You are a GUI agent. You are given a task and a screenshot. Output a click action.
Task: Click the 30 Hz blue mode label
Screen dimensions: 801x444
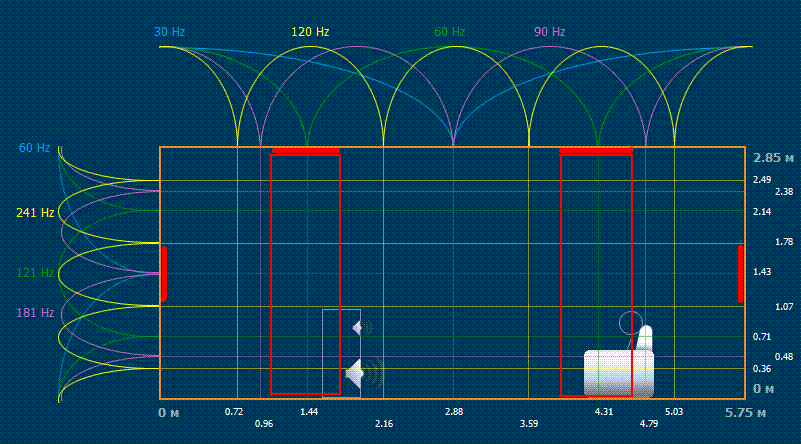[169, 32]
